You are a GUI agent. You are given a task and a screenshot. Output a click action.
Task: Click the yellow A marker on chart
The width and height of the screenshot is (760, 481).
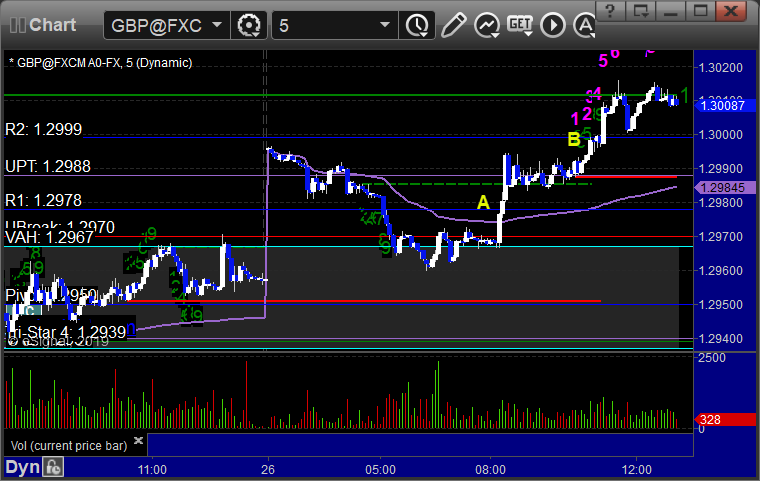click(x=483, y=202)
